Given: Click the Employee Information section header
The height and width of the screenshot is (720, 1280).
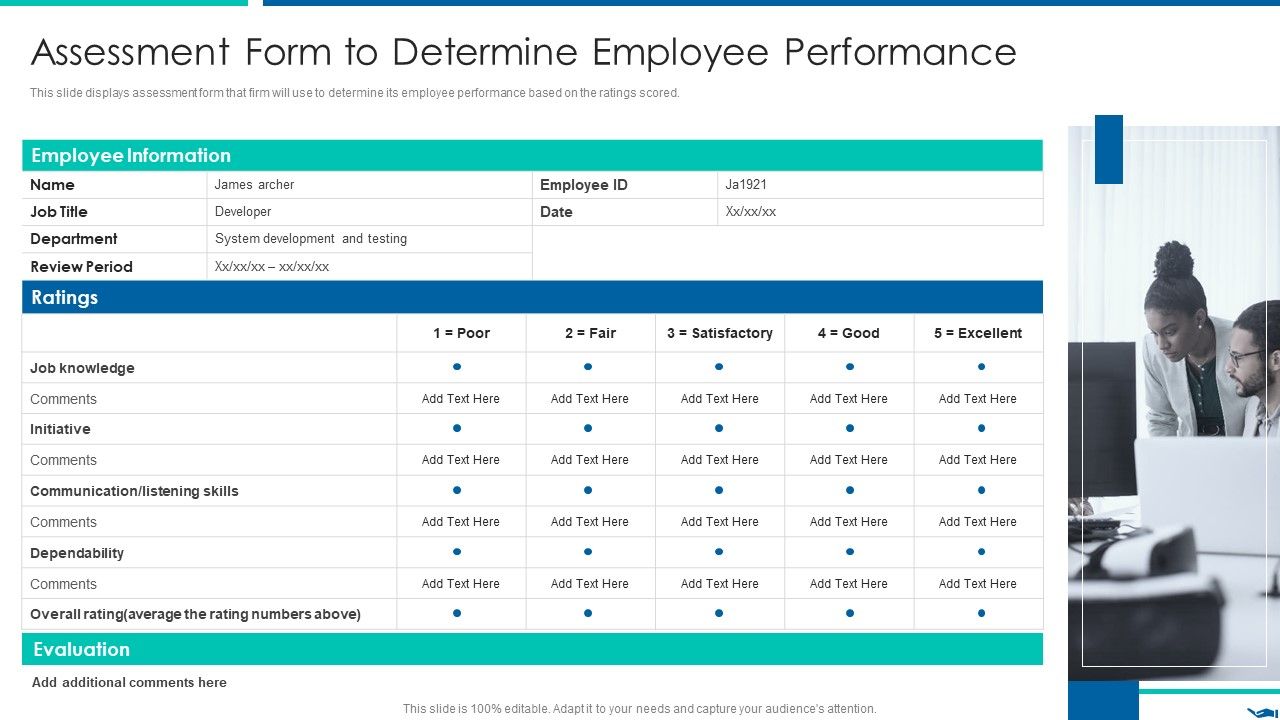Looking at the screenshot, I should (532, 155).
